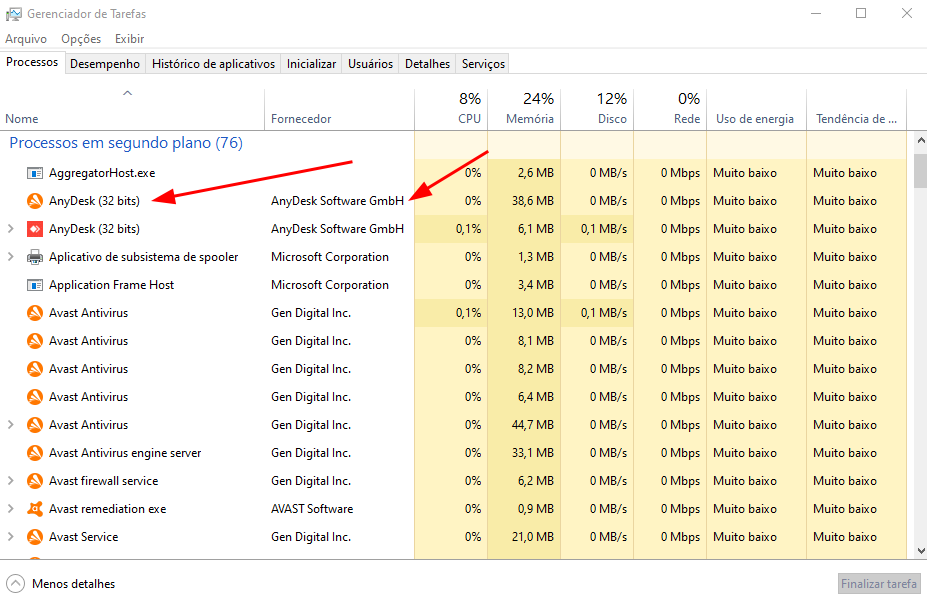Viewport: 927px width, 605px height.
Task: Sort by the Disco column header
Action: pos(597,109)
